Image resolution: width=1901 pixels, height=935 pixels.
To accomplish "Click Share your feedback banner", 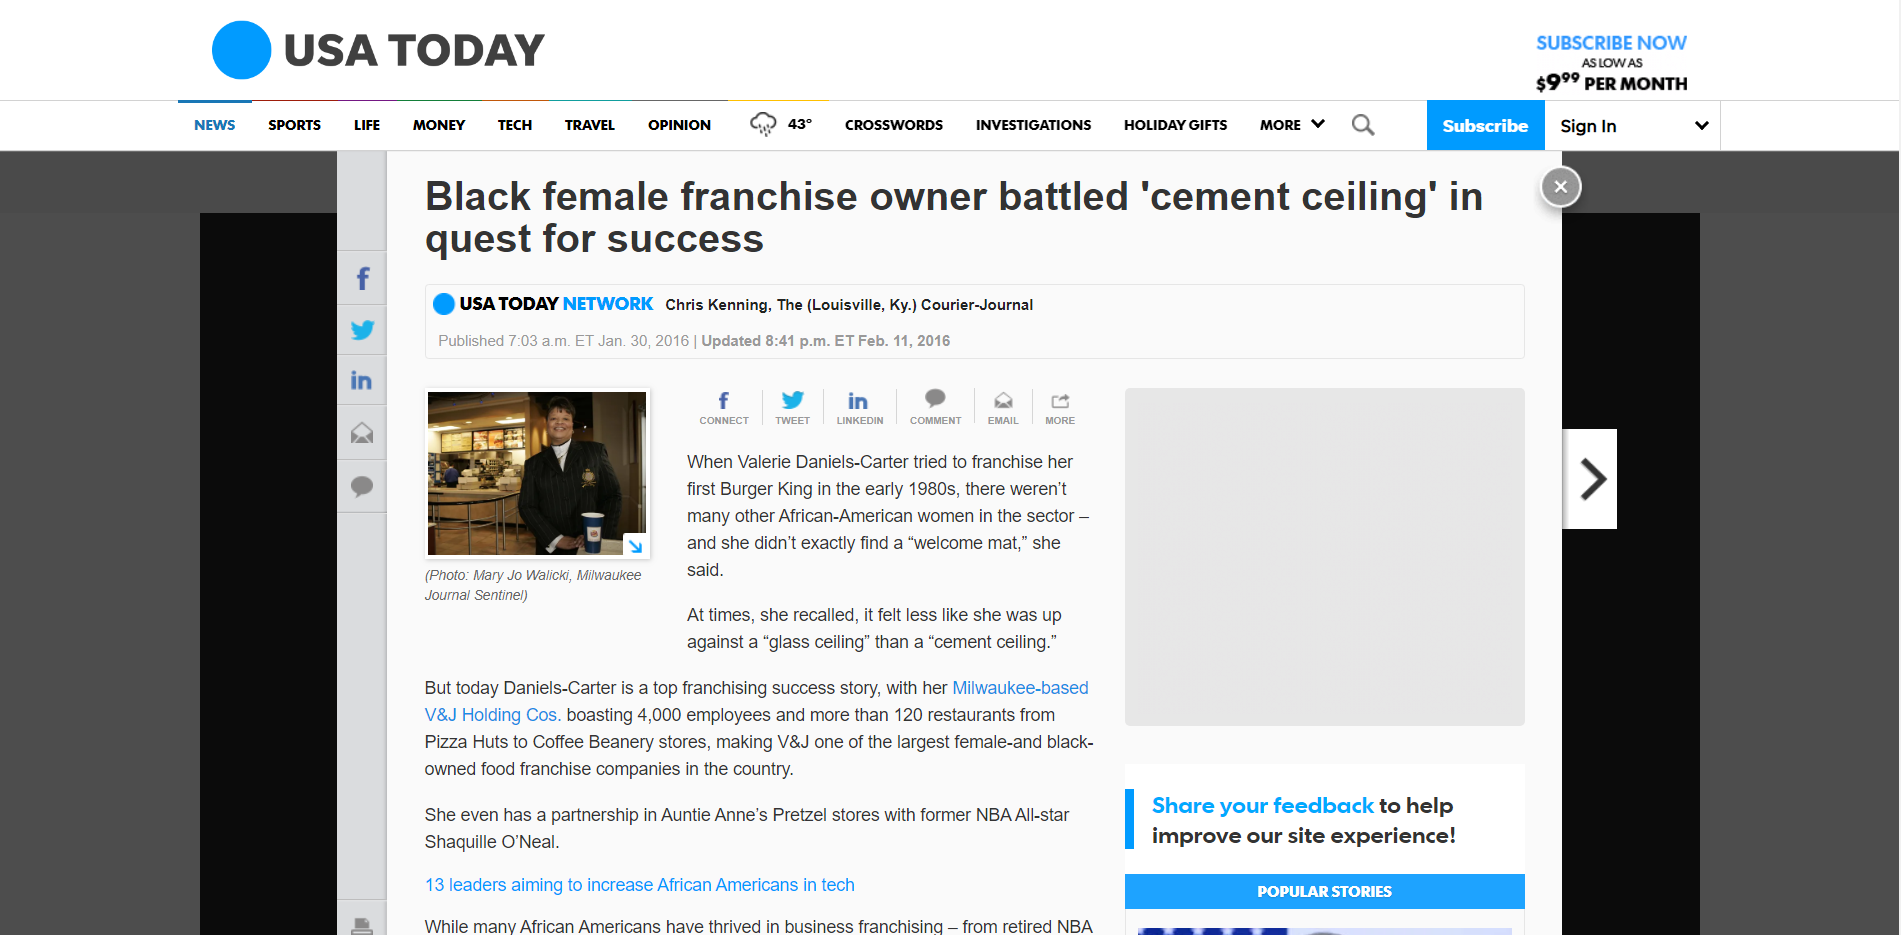I will point(1325,819).
